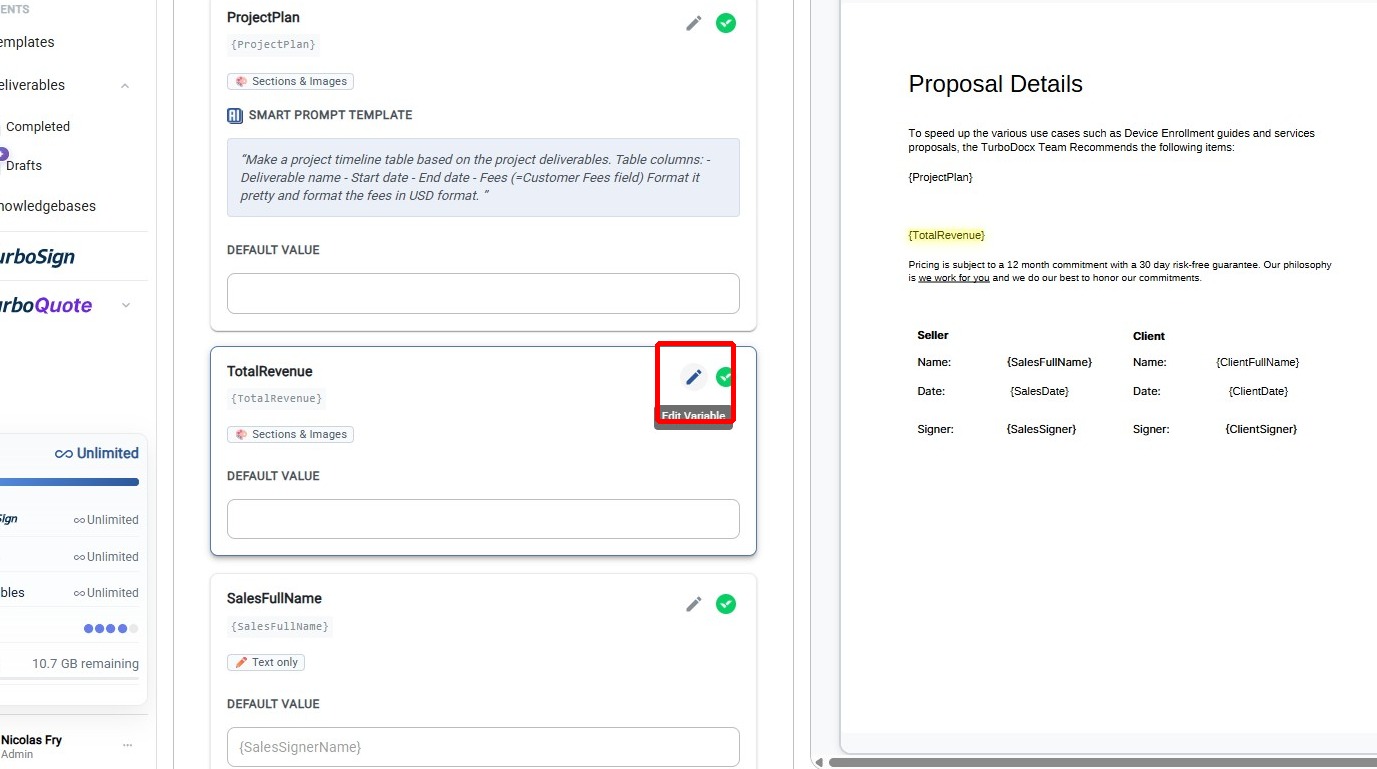Click the ProjectPlan edit pencil icon

pyautogui.click(x=693, y=23)
